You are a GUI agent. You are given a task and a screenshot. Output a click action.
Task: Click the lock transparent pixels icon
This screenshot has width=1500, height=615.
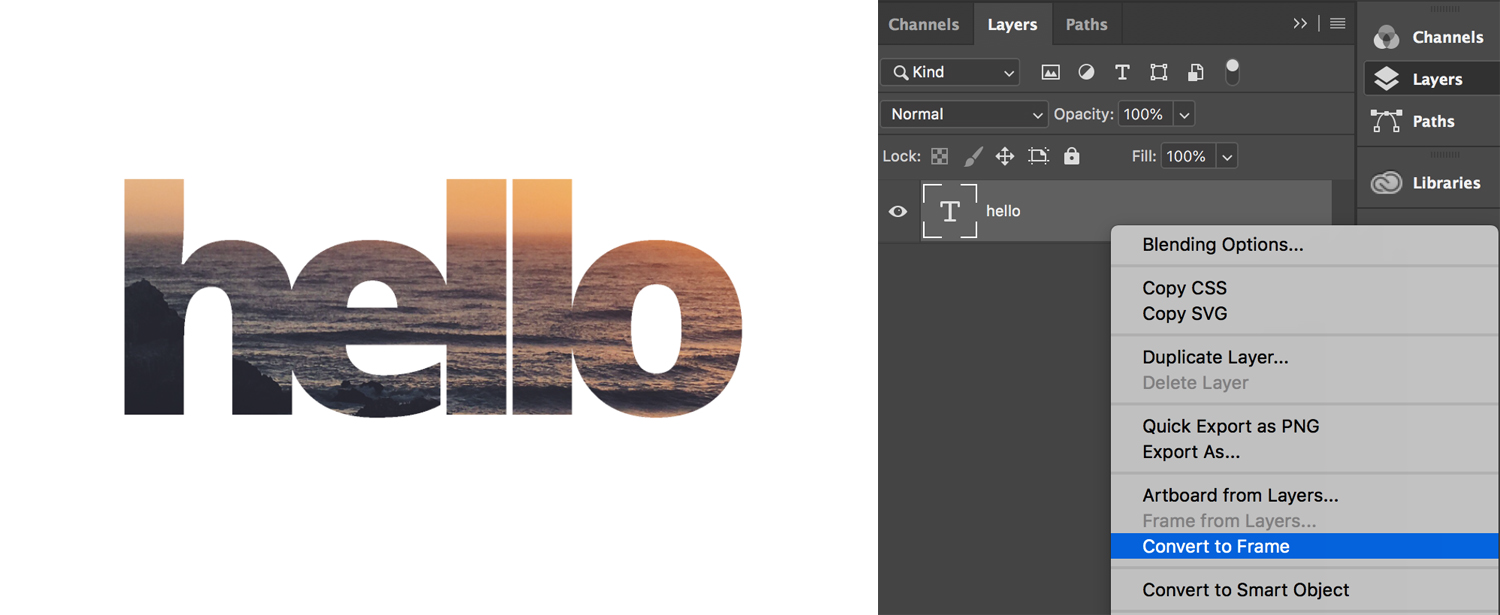(x=939, y=156)
